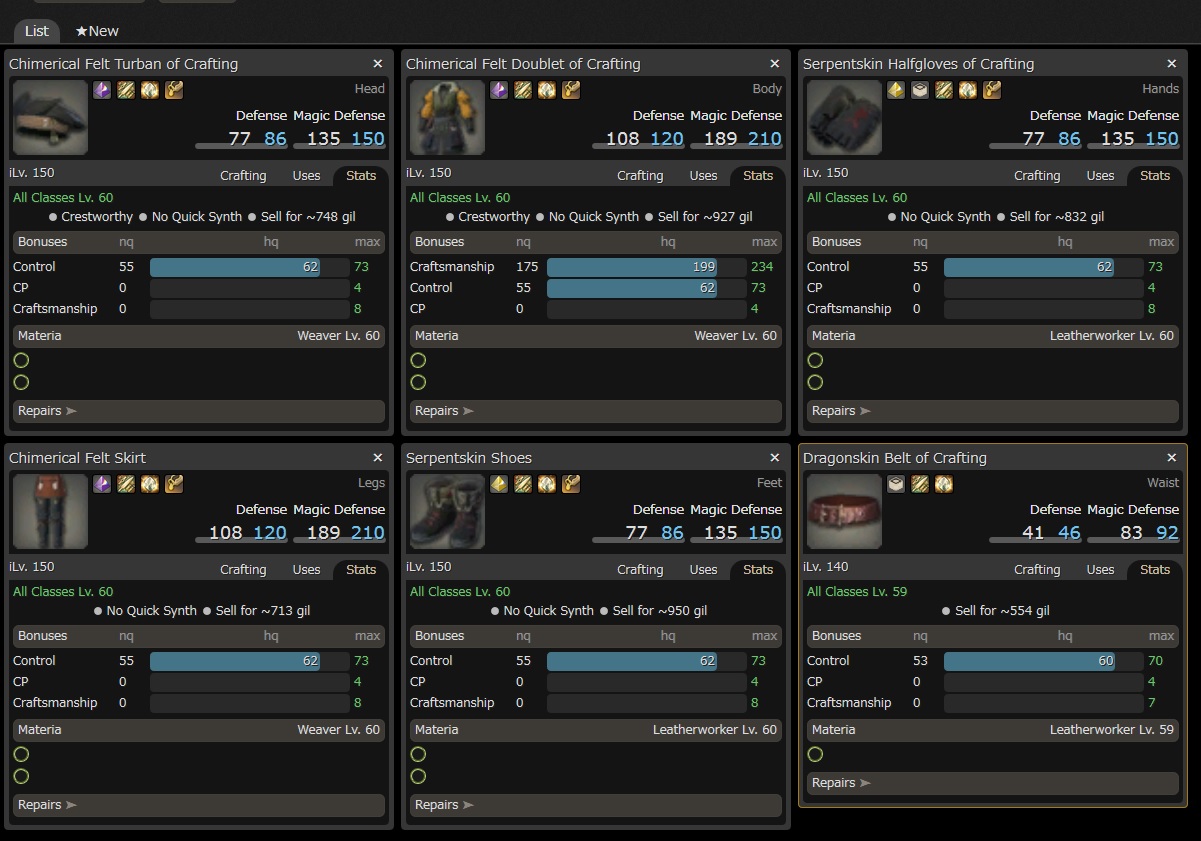
Task: Close the Chimerical Felt Skirt card
Action: coord(378,458)
